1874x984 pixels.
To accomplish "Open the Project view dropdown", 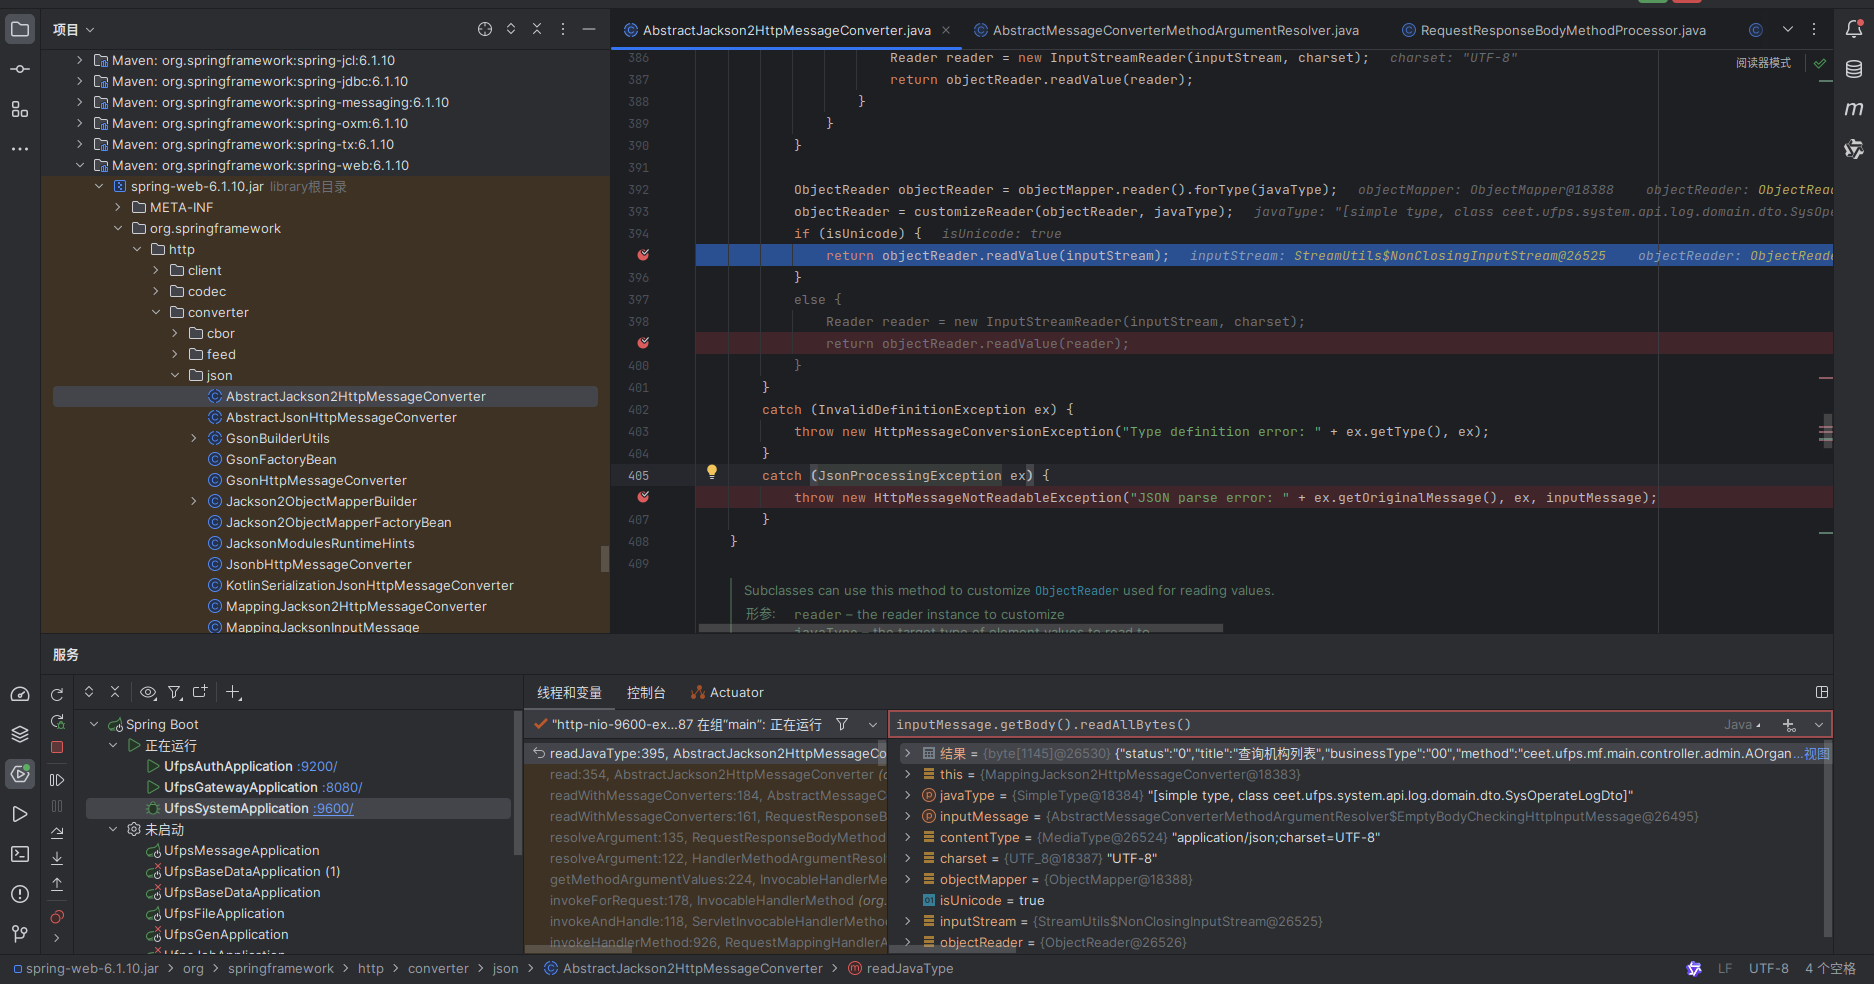I will [x=74, y=29].
